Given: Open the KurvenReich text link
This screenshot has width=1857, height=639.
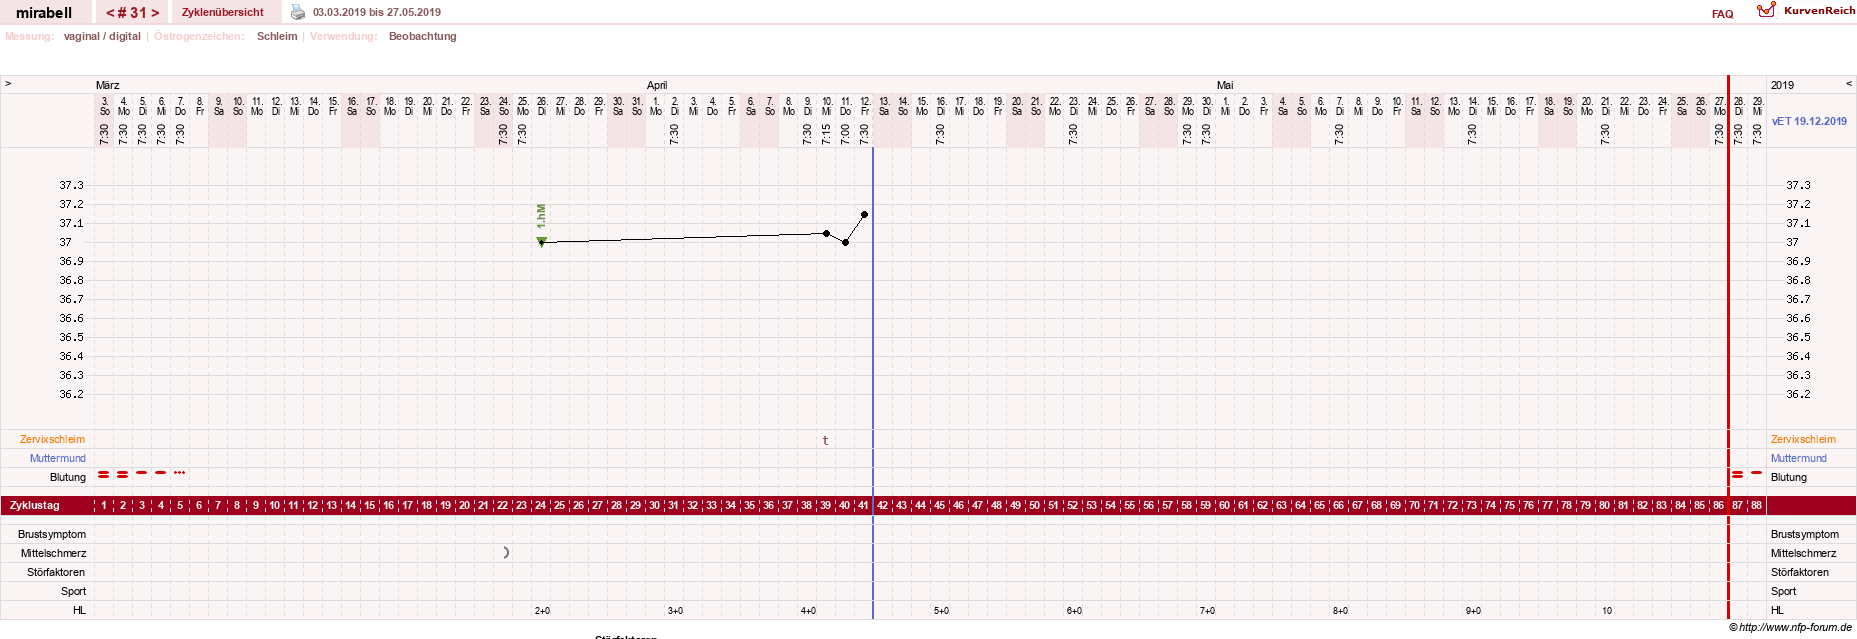Looking at the screenshot, I should 1819,10.
